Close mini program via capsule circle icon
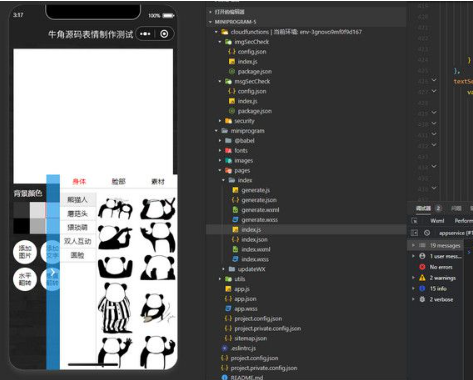The height and width of the screenshot is (380, 473). point(164,34)
